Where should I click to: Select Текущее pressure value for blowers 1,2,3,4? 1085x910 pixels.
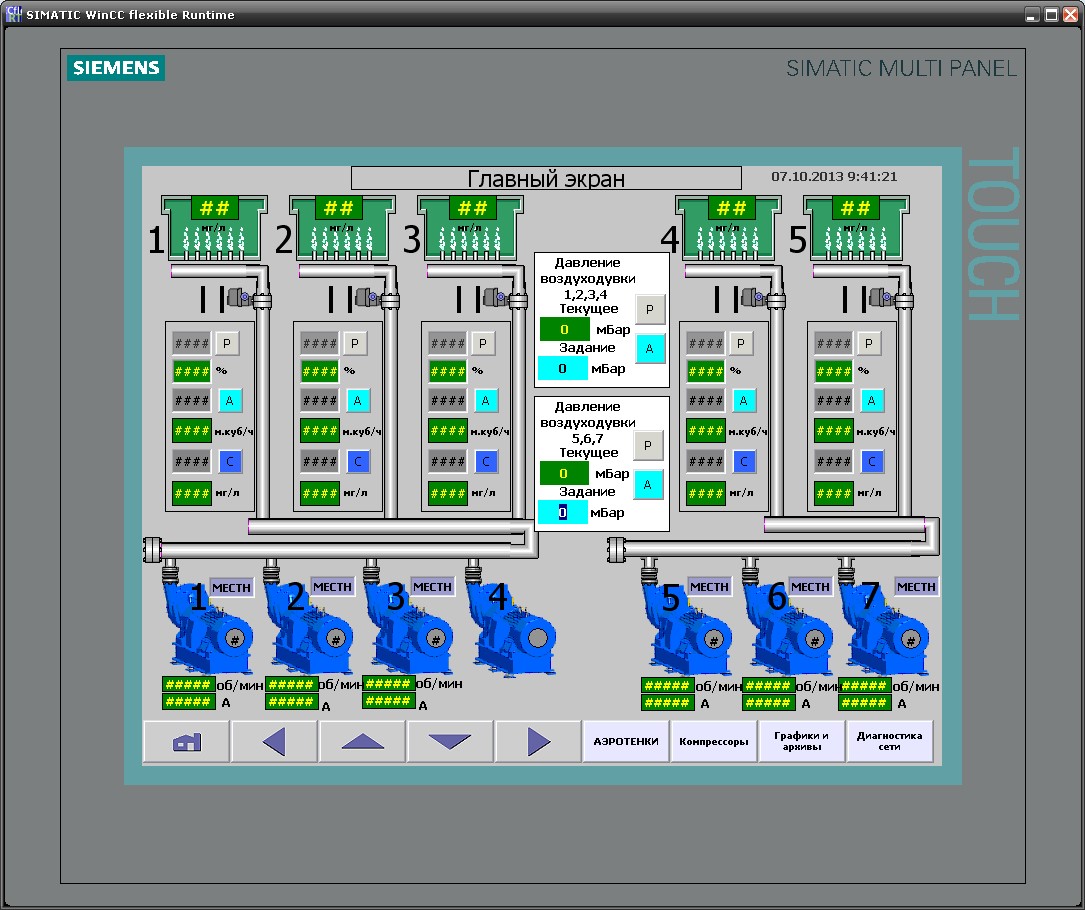(x=565, y=329)
